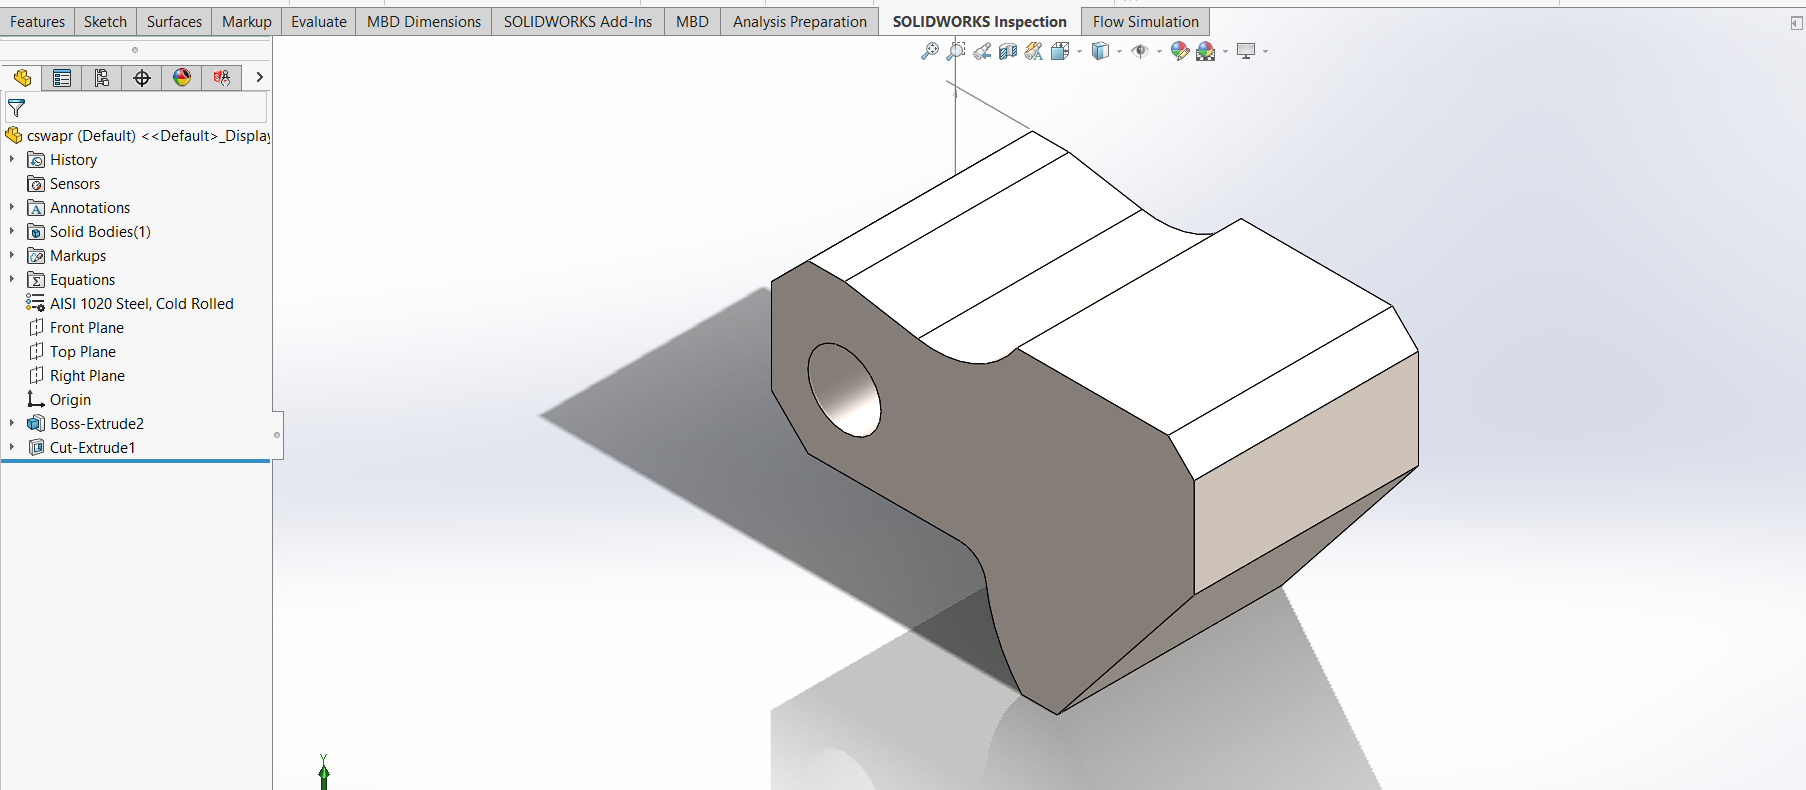
Task: Click the Boss-Extrude2 feature icon
Action: (36, 424)
